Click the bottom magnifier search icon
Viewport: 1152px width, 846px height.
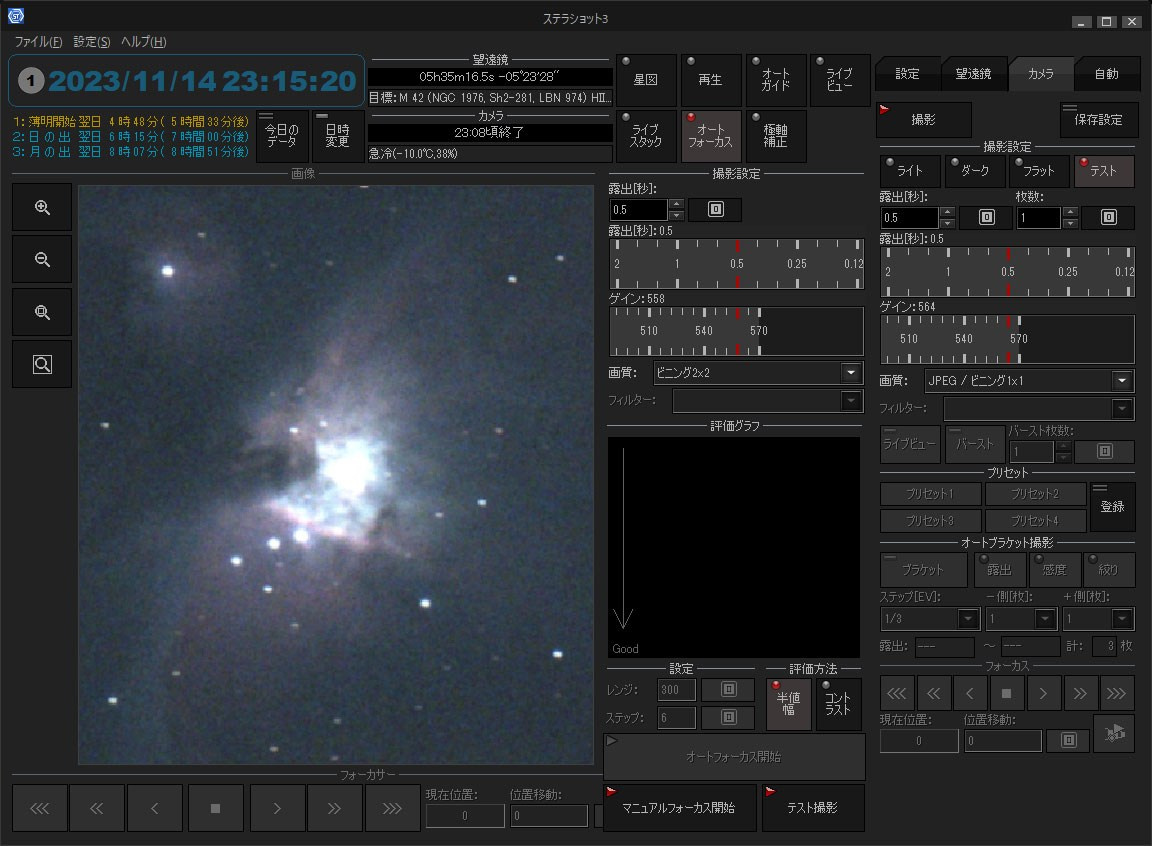[x=42, y=365]
